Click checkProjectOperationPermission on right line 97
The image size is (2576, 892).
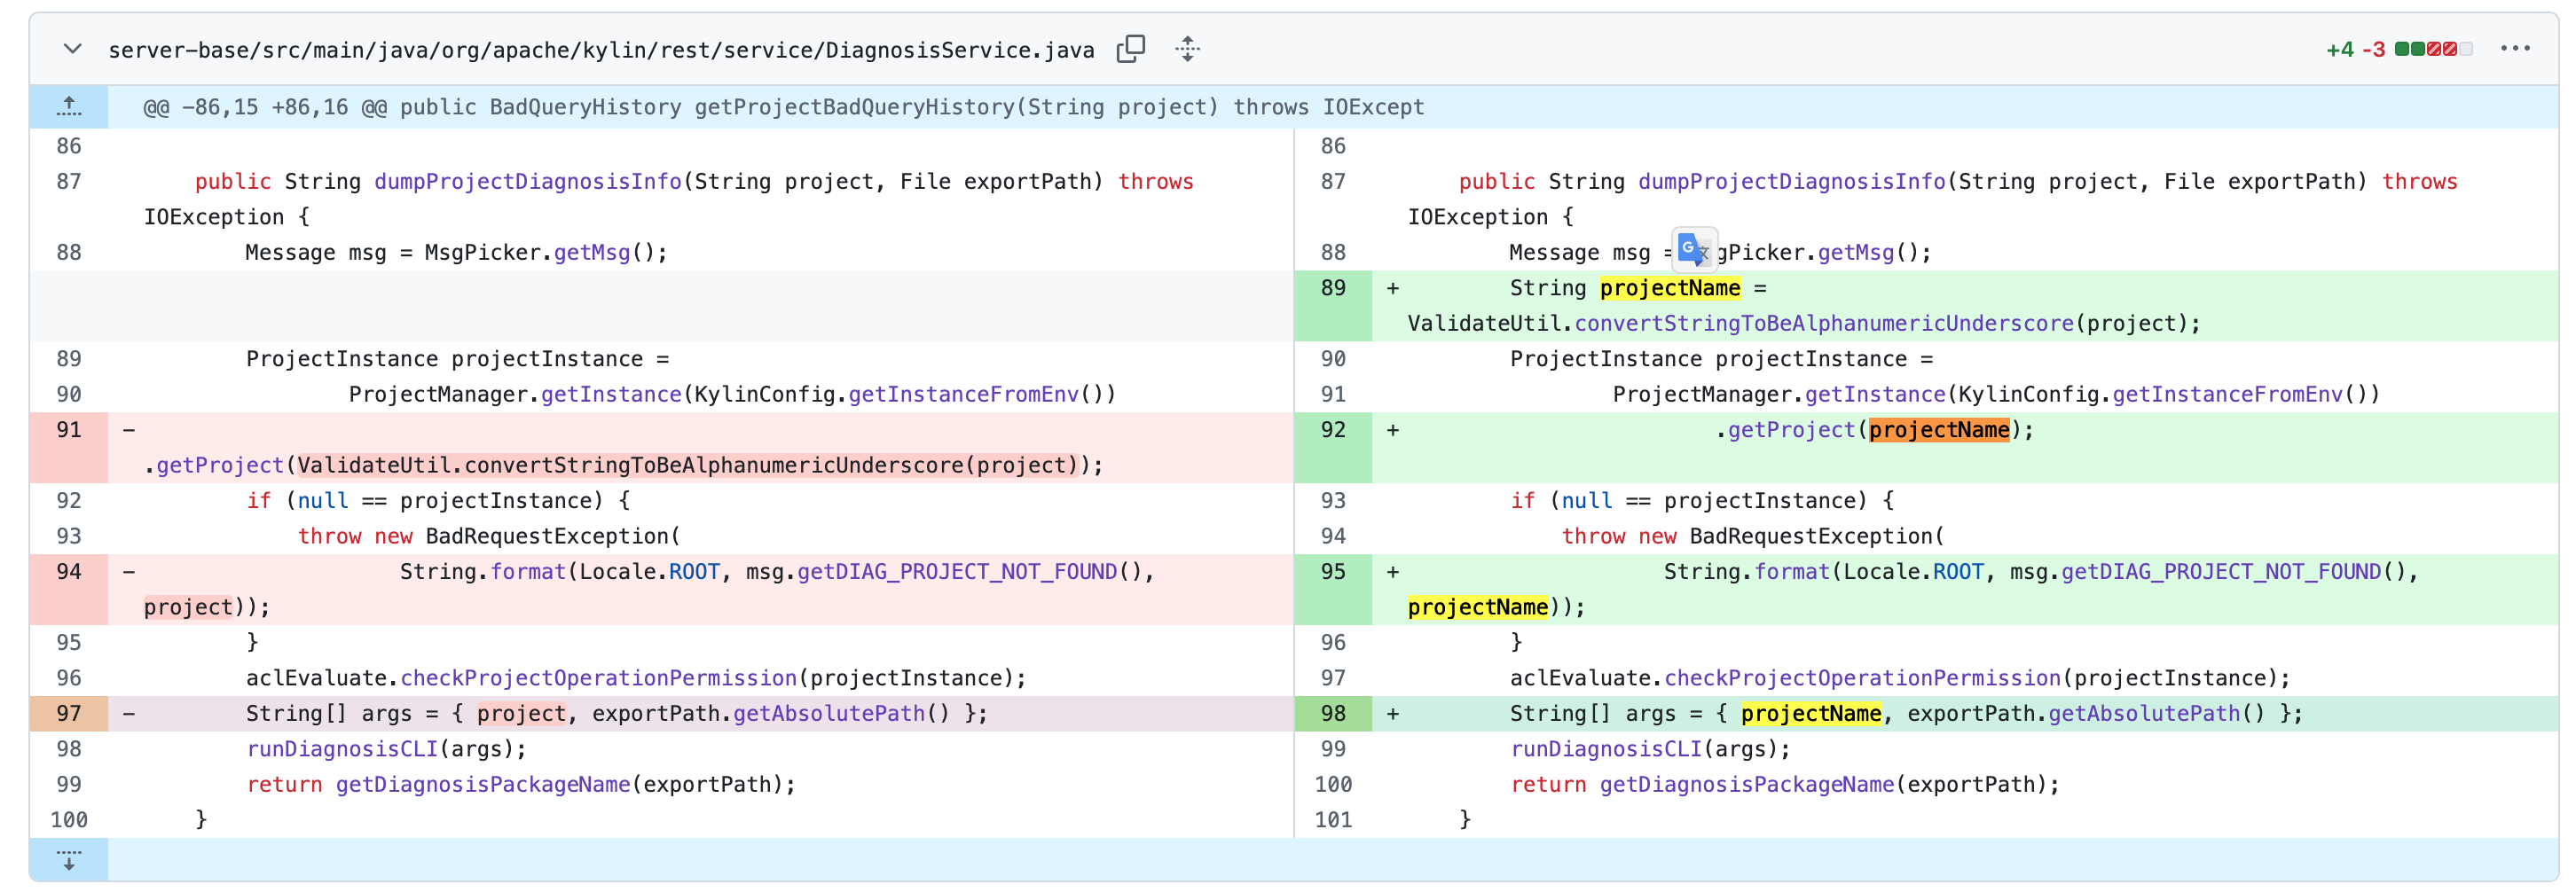click(1863, 678)
